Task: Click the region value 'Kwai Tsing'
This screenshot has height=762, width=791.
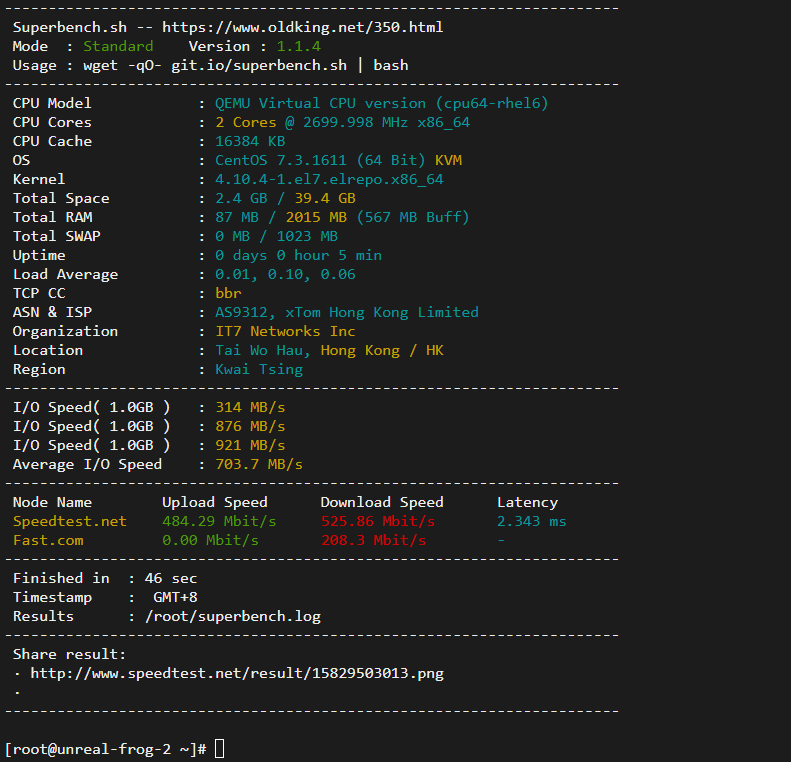Action: tap(259, 370)
